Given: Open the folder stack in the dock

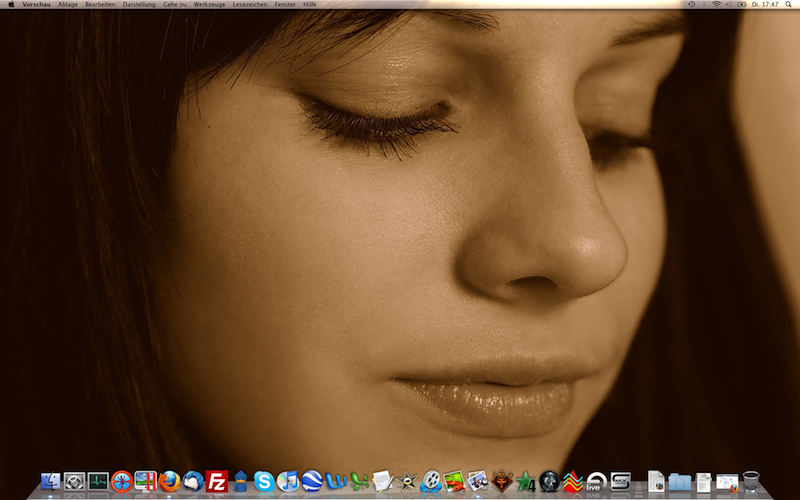Looking at the screenshot, I should click(680, 481).
